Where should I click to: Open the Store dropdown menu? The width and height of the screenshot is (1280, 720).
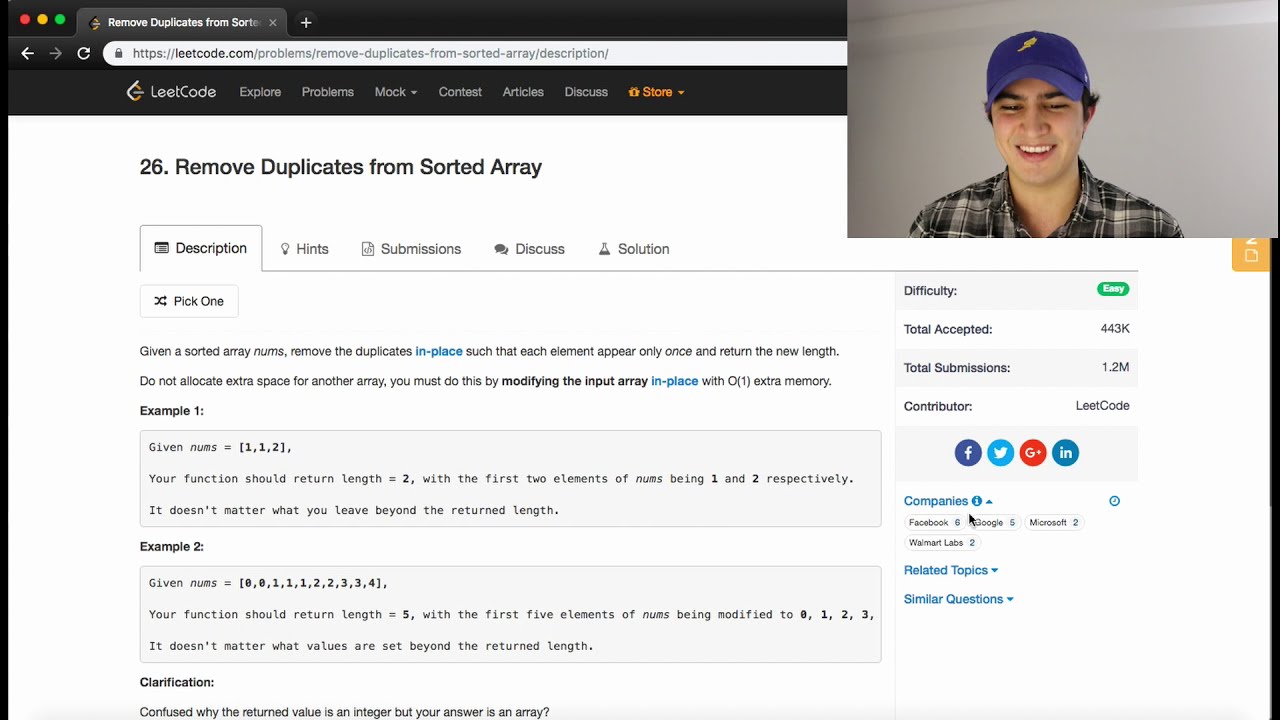tap(656, 92)
